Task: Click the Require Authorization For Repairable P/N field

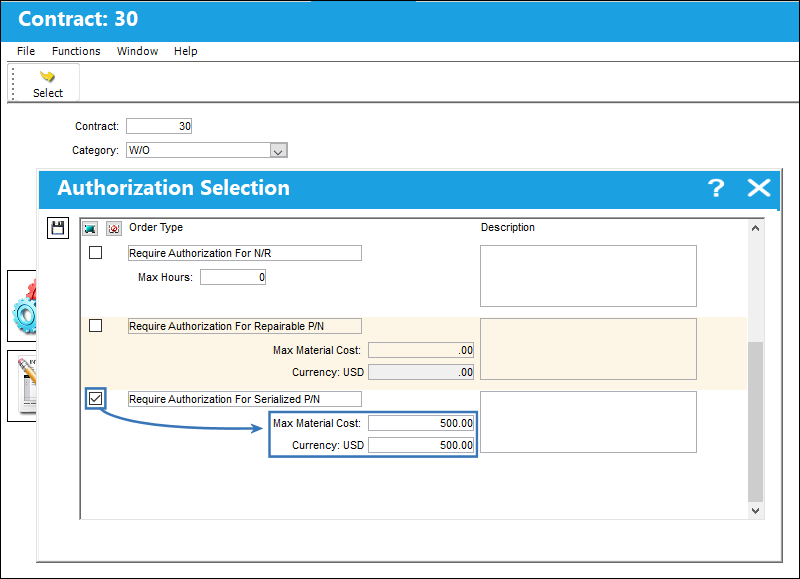Action: (245, 326)
